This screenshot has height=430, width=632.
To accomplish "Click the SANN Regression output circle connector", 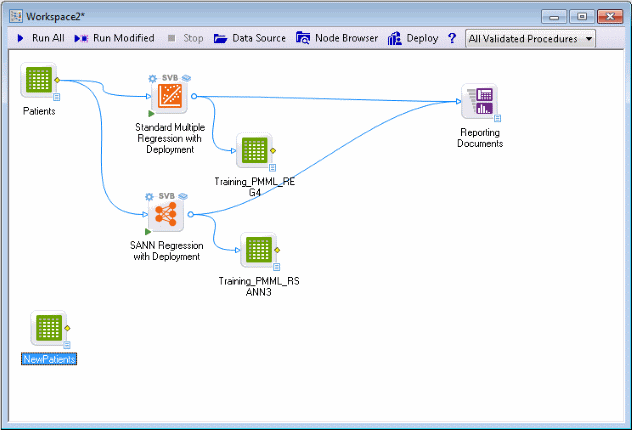I will click(x=191, y=214).
